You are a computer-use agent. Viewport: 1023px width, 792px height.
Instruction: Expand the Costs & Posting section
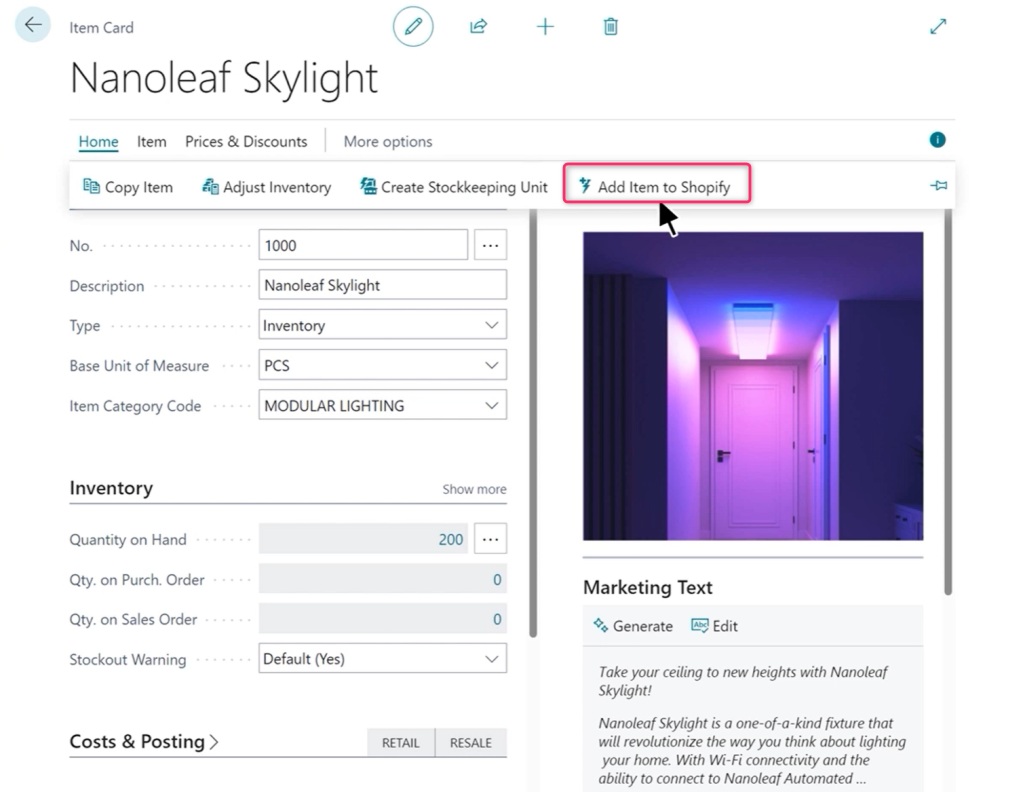pos(144,742)
